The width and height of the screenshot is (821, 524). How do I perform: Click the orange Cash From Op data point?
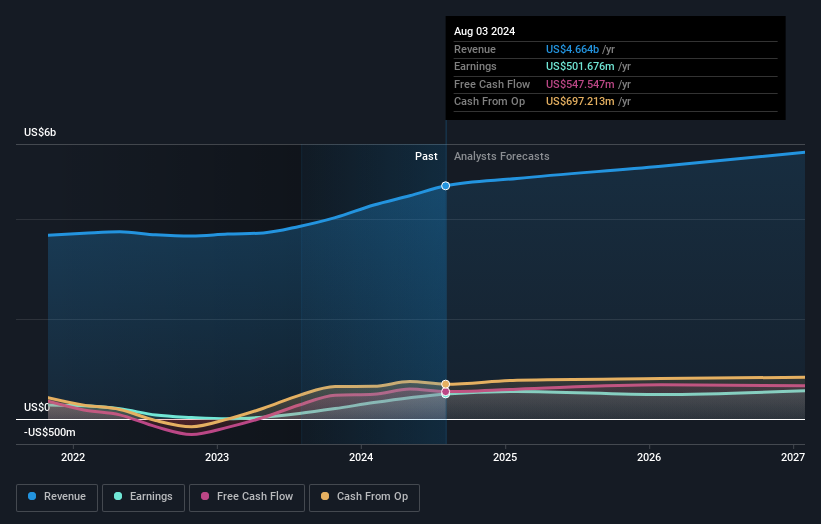[446, 384]
